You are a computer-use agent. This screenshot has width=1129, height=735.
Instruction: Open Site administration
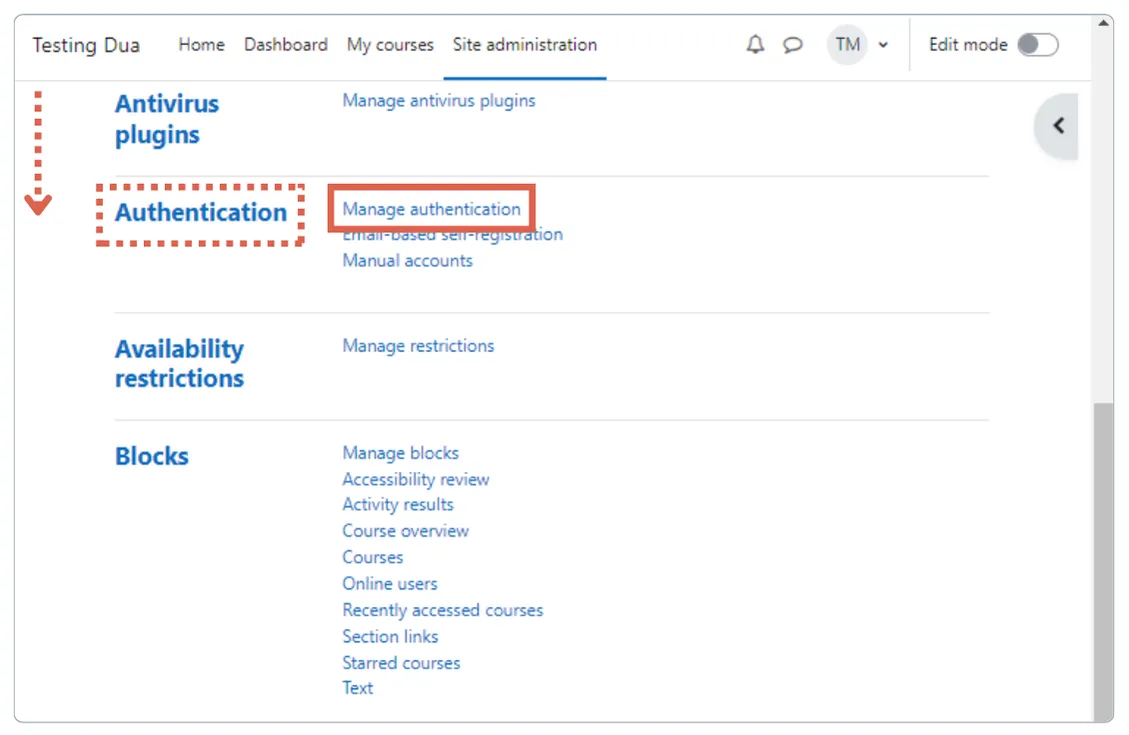click(x=524, y=44)
